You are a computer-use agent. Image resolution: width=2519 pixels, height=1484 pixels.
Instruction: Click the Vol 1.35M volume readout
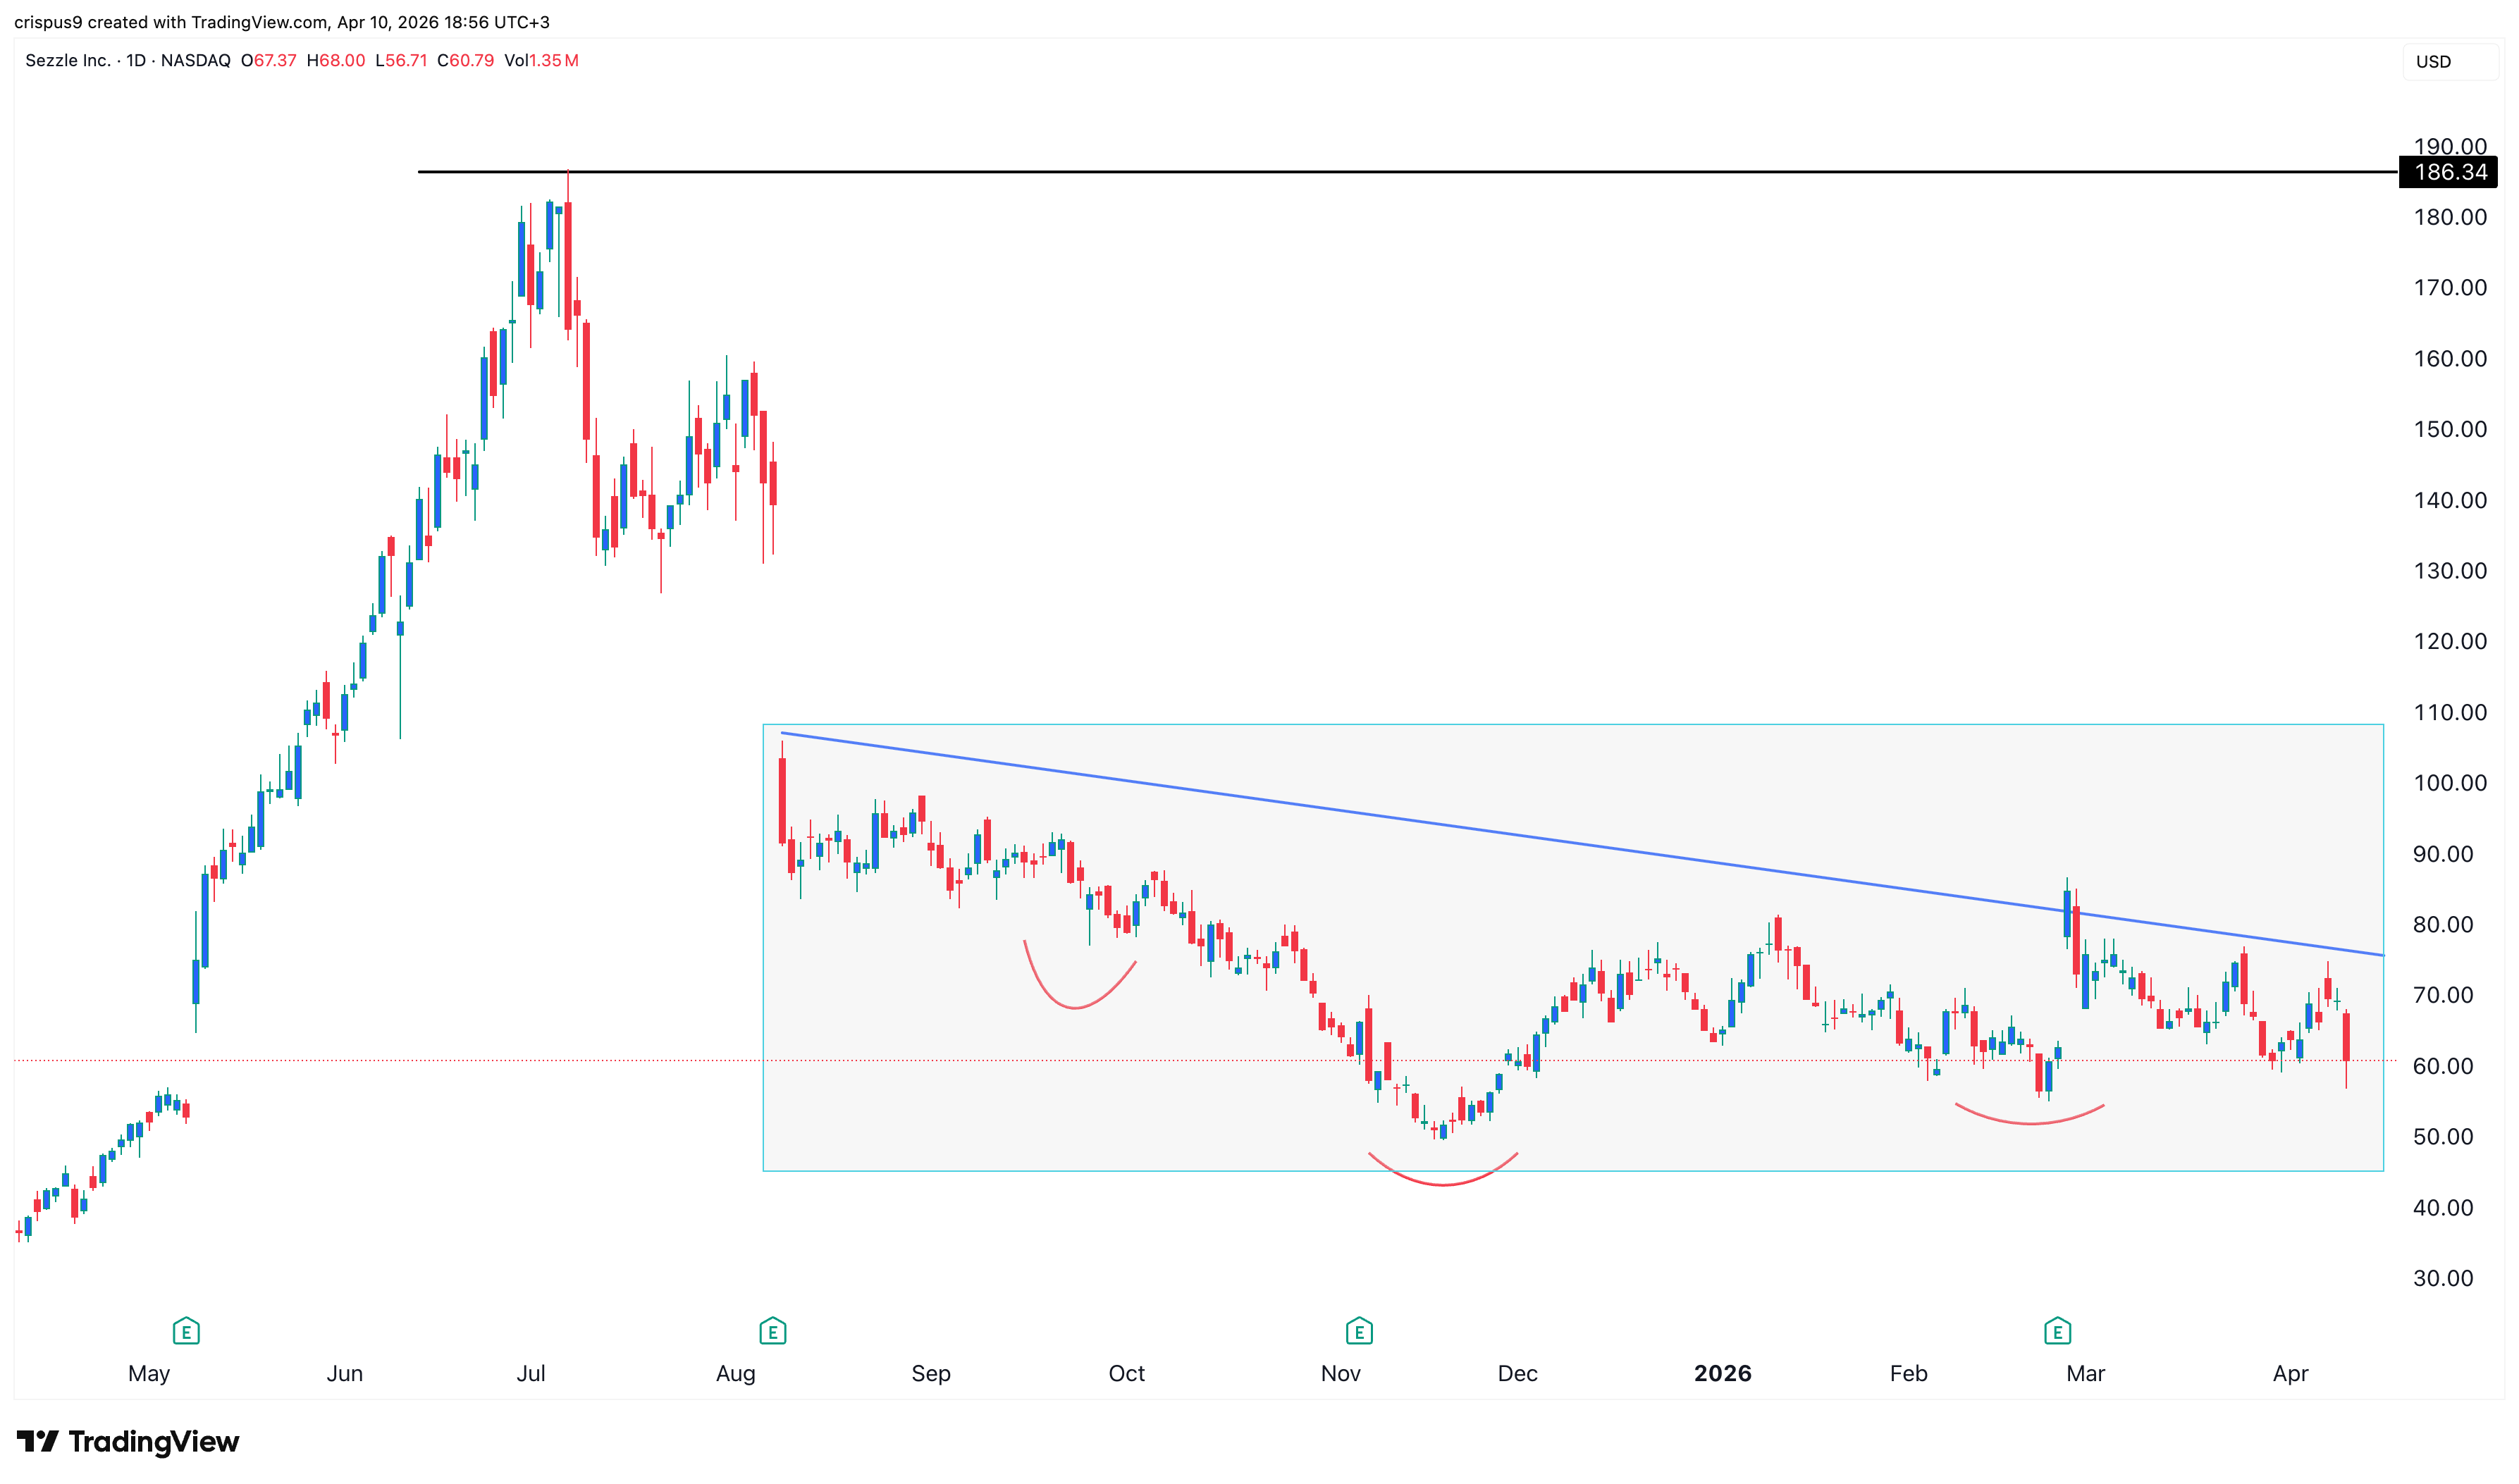pos(541,61)
